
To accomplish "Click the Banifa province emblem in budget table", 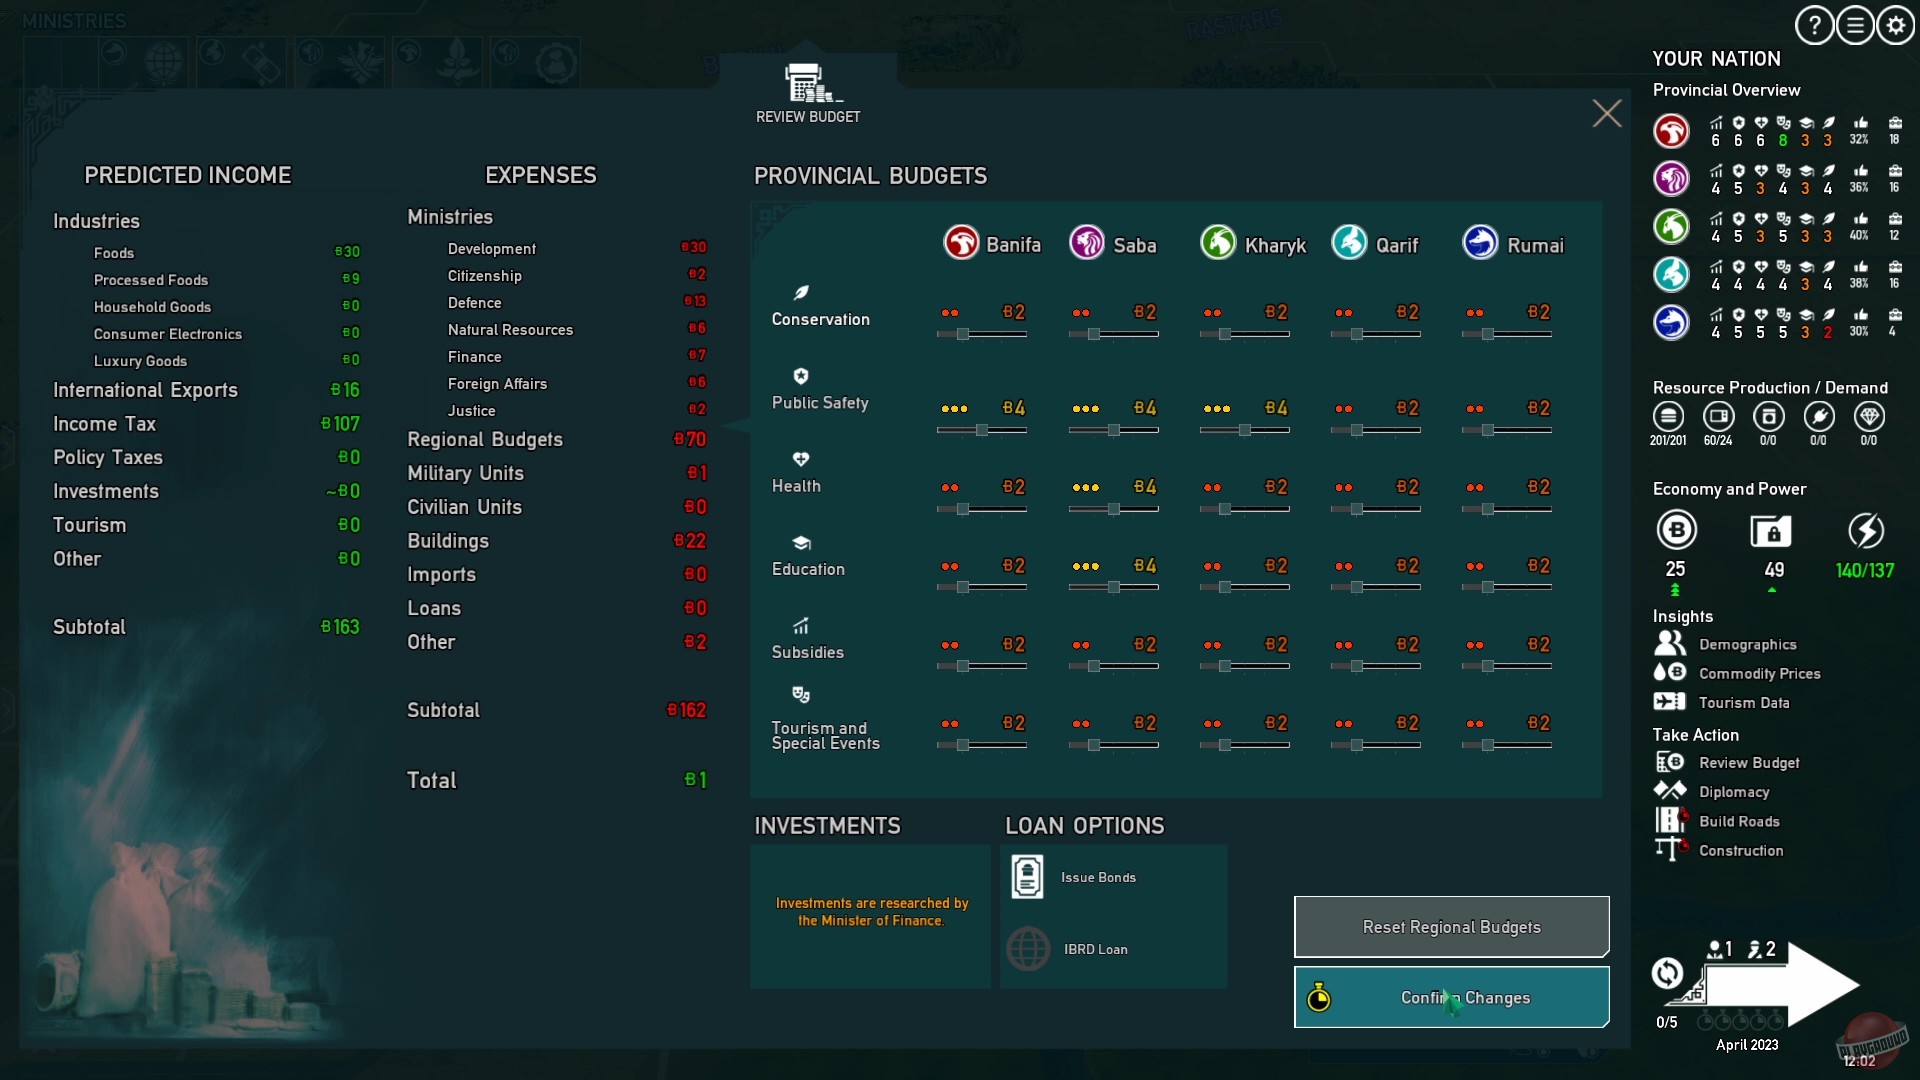I will (962, 242).
